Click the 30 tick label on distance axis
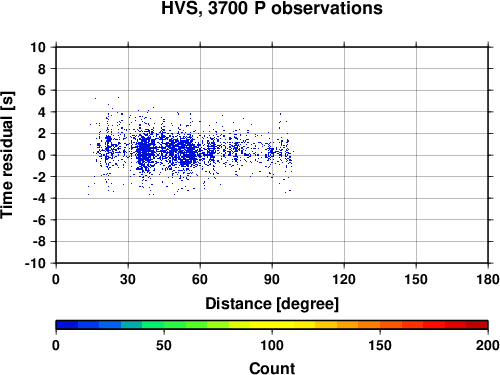 coord(128,279)
